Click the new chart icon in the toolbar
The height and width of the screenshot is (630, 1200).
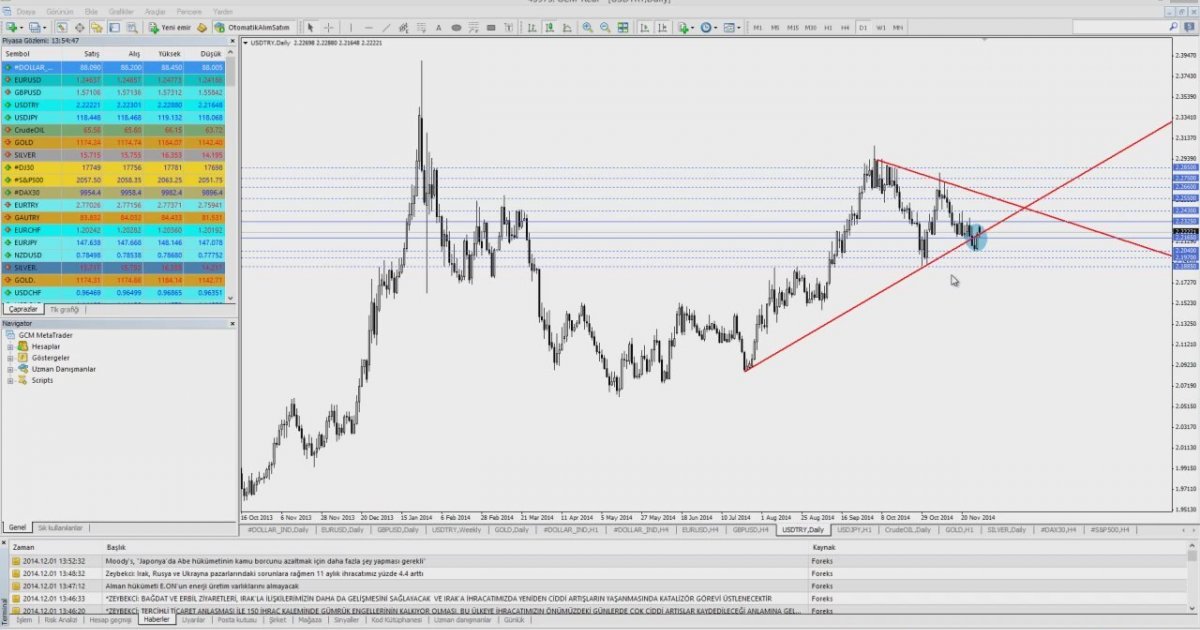pyautogui.click(x=12, y=28)
